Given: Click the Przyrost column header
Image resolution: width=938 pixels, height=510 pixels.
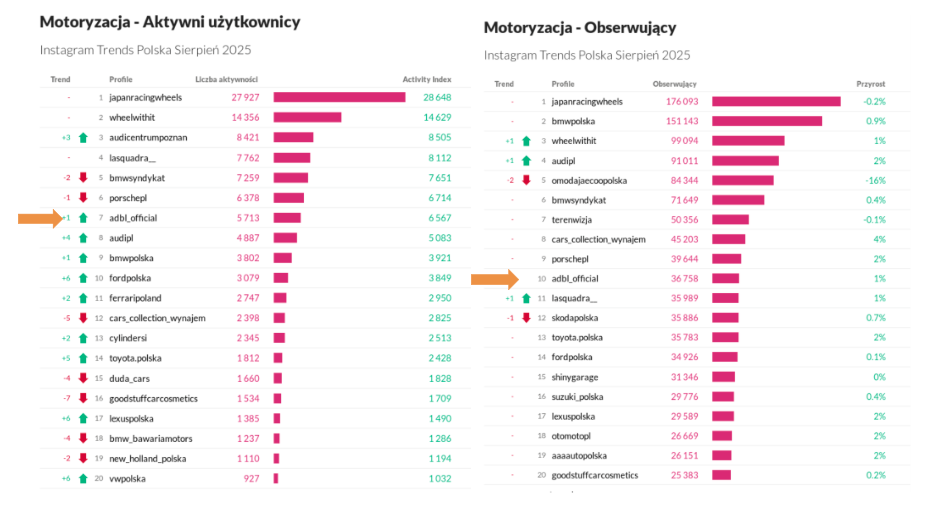Looking at the screenshot, I should [870, 84].
